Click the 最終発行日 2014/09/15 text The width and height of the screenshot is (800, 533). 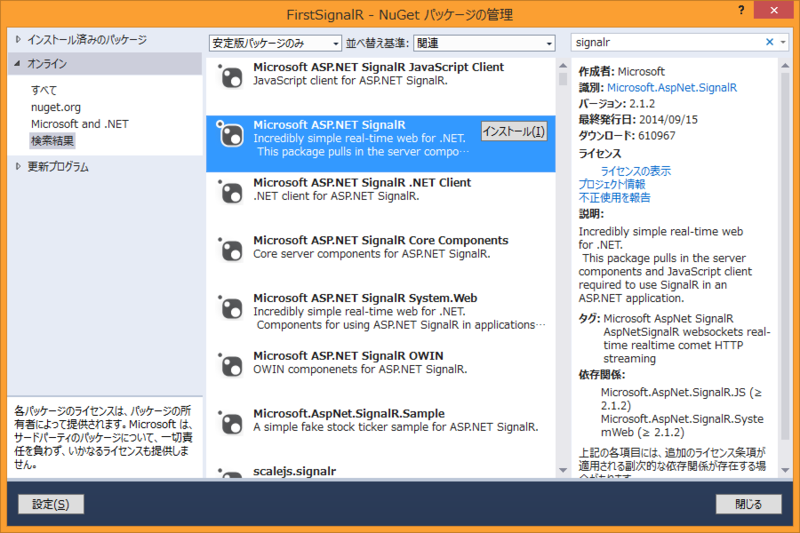click(638, 120)
